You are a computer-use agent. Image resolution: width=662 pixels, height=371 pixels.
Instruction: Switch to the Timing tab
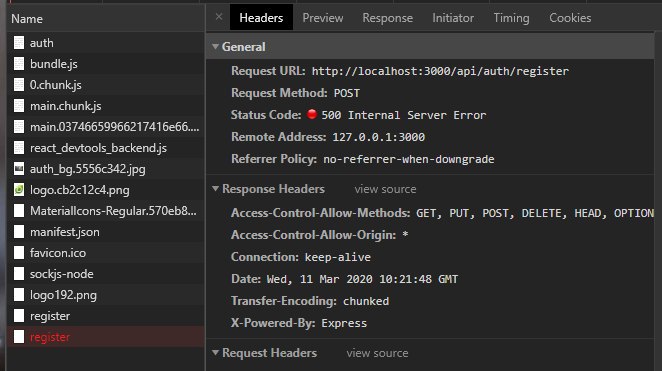[x=511, y=18]
